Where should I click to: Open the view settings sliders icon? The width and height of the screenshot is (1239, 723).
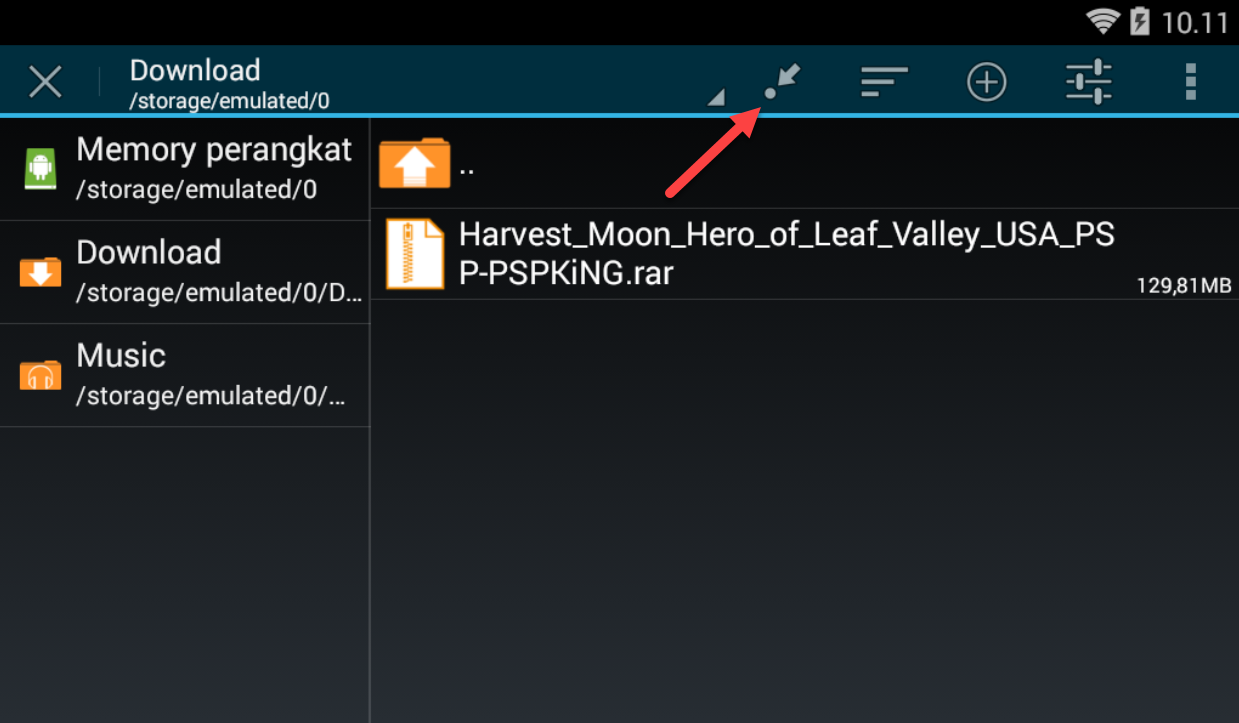coord(1089,81)
